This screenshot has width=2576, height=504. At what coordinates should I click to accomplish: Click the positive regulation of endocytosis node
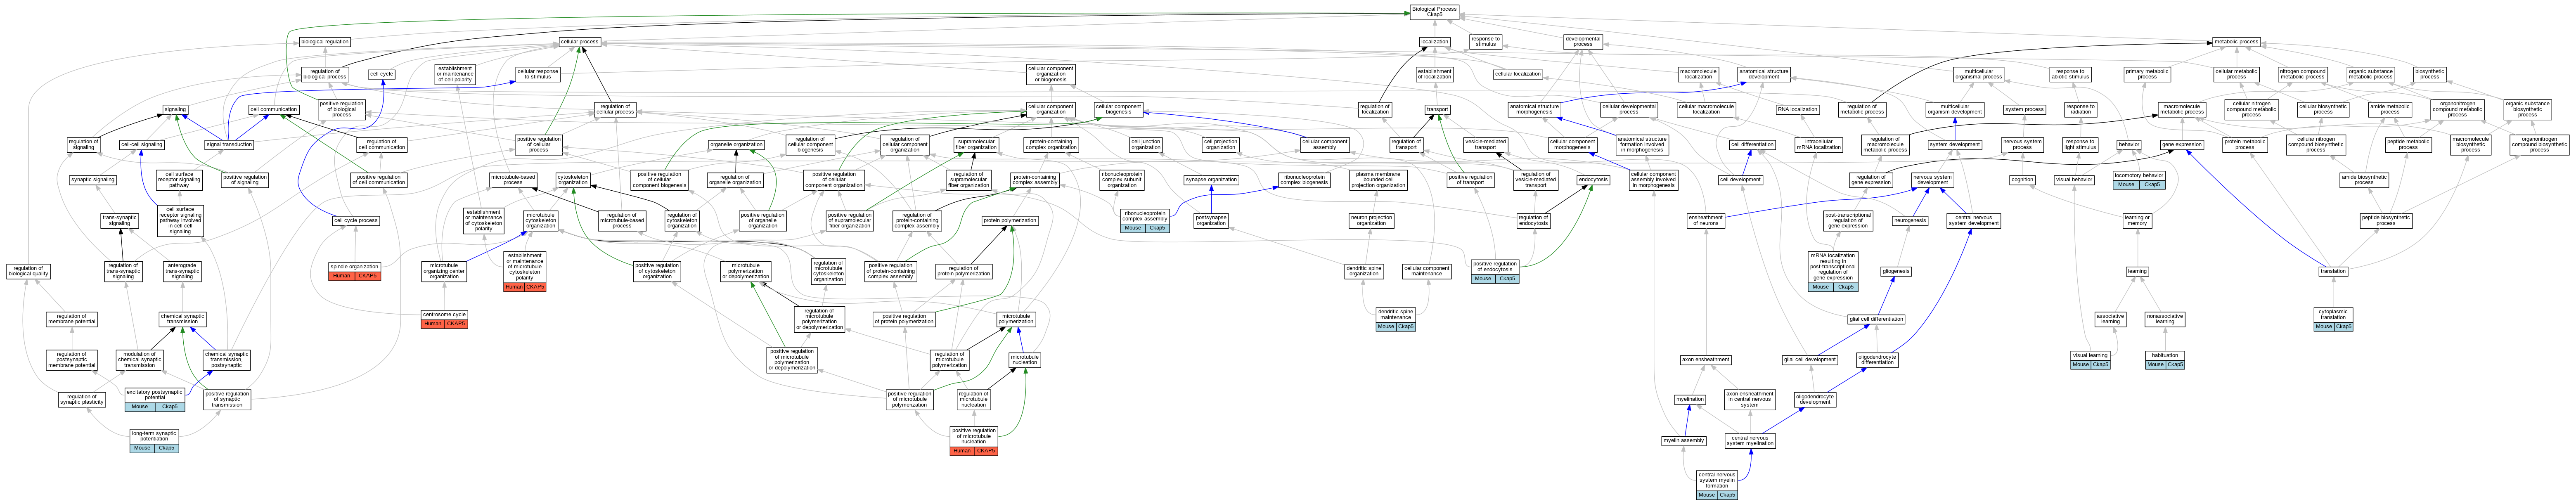1495,267
